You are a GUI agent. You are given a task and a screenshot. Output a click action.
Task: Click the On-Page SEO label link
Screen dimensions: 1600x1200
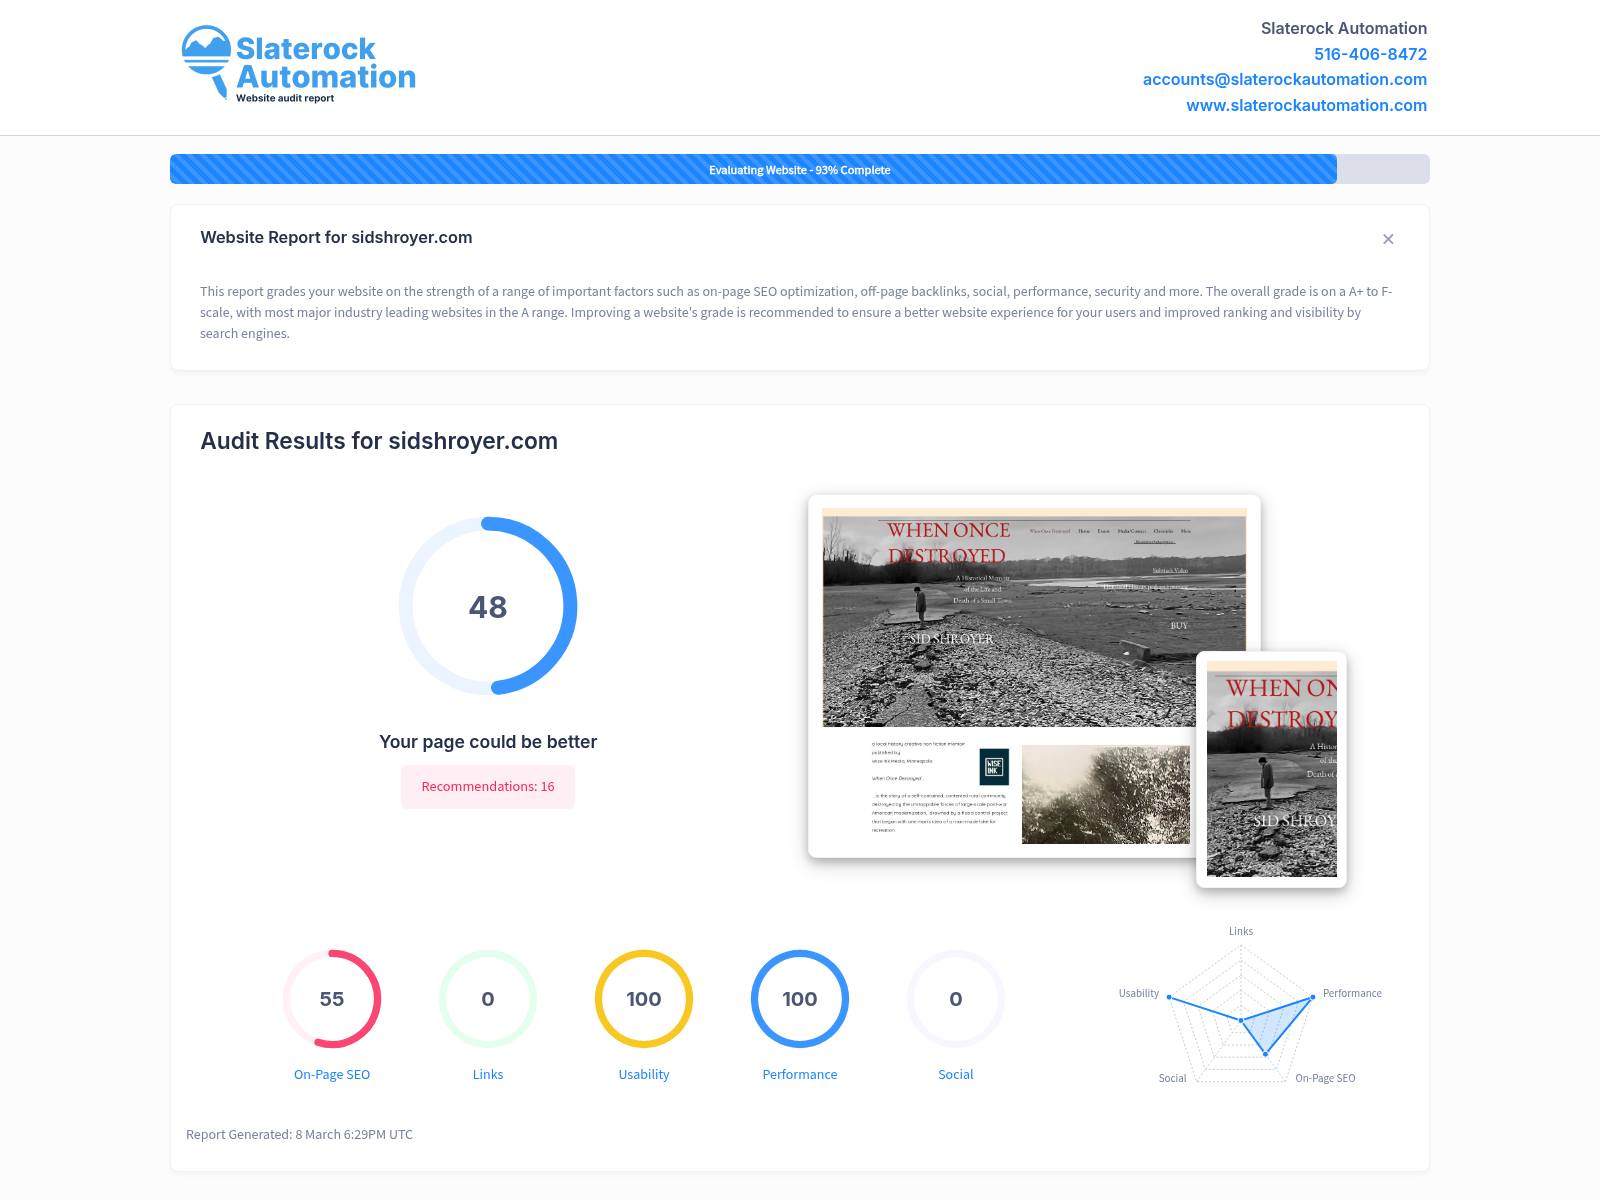pyautogui.click(x=332, y=1074)
